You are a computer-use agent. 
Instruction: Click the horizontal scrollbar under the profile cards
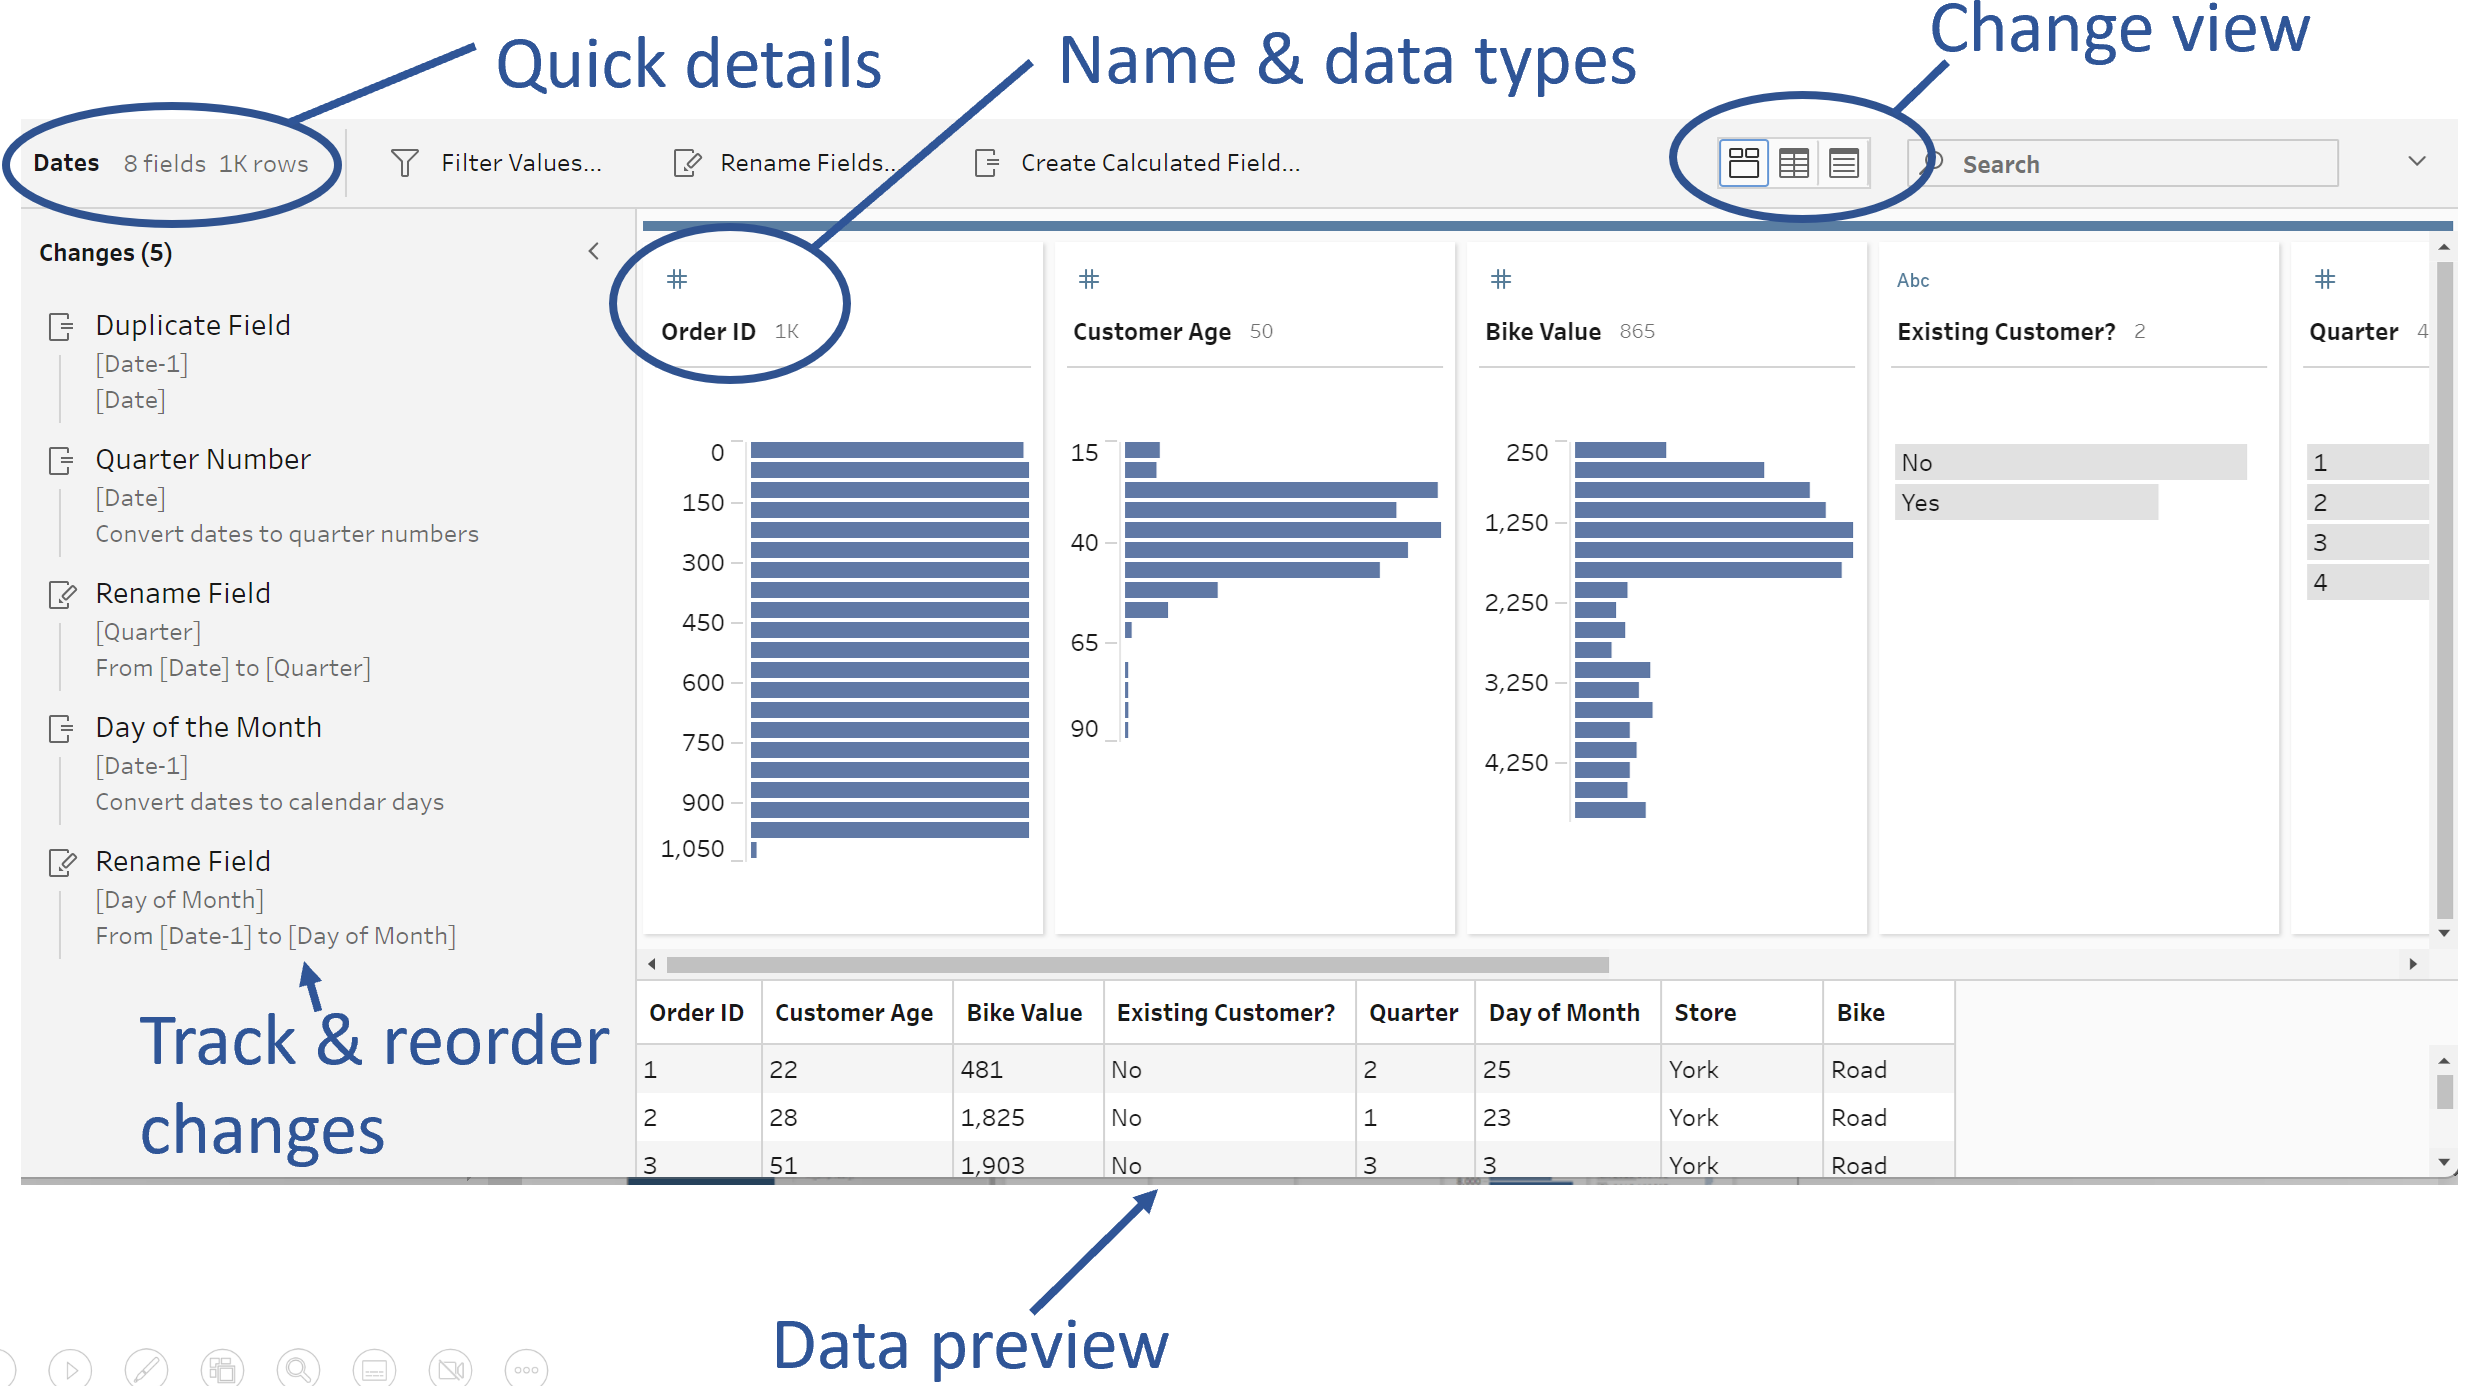1137,964
